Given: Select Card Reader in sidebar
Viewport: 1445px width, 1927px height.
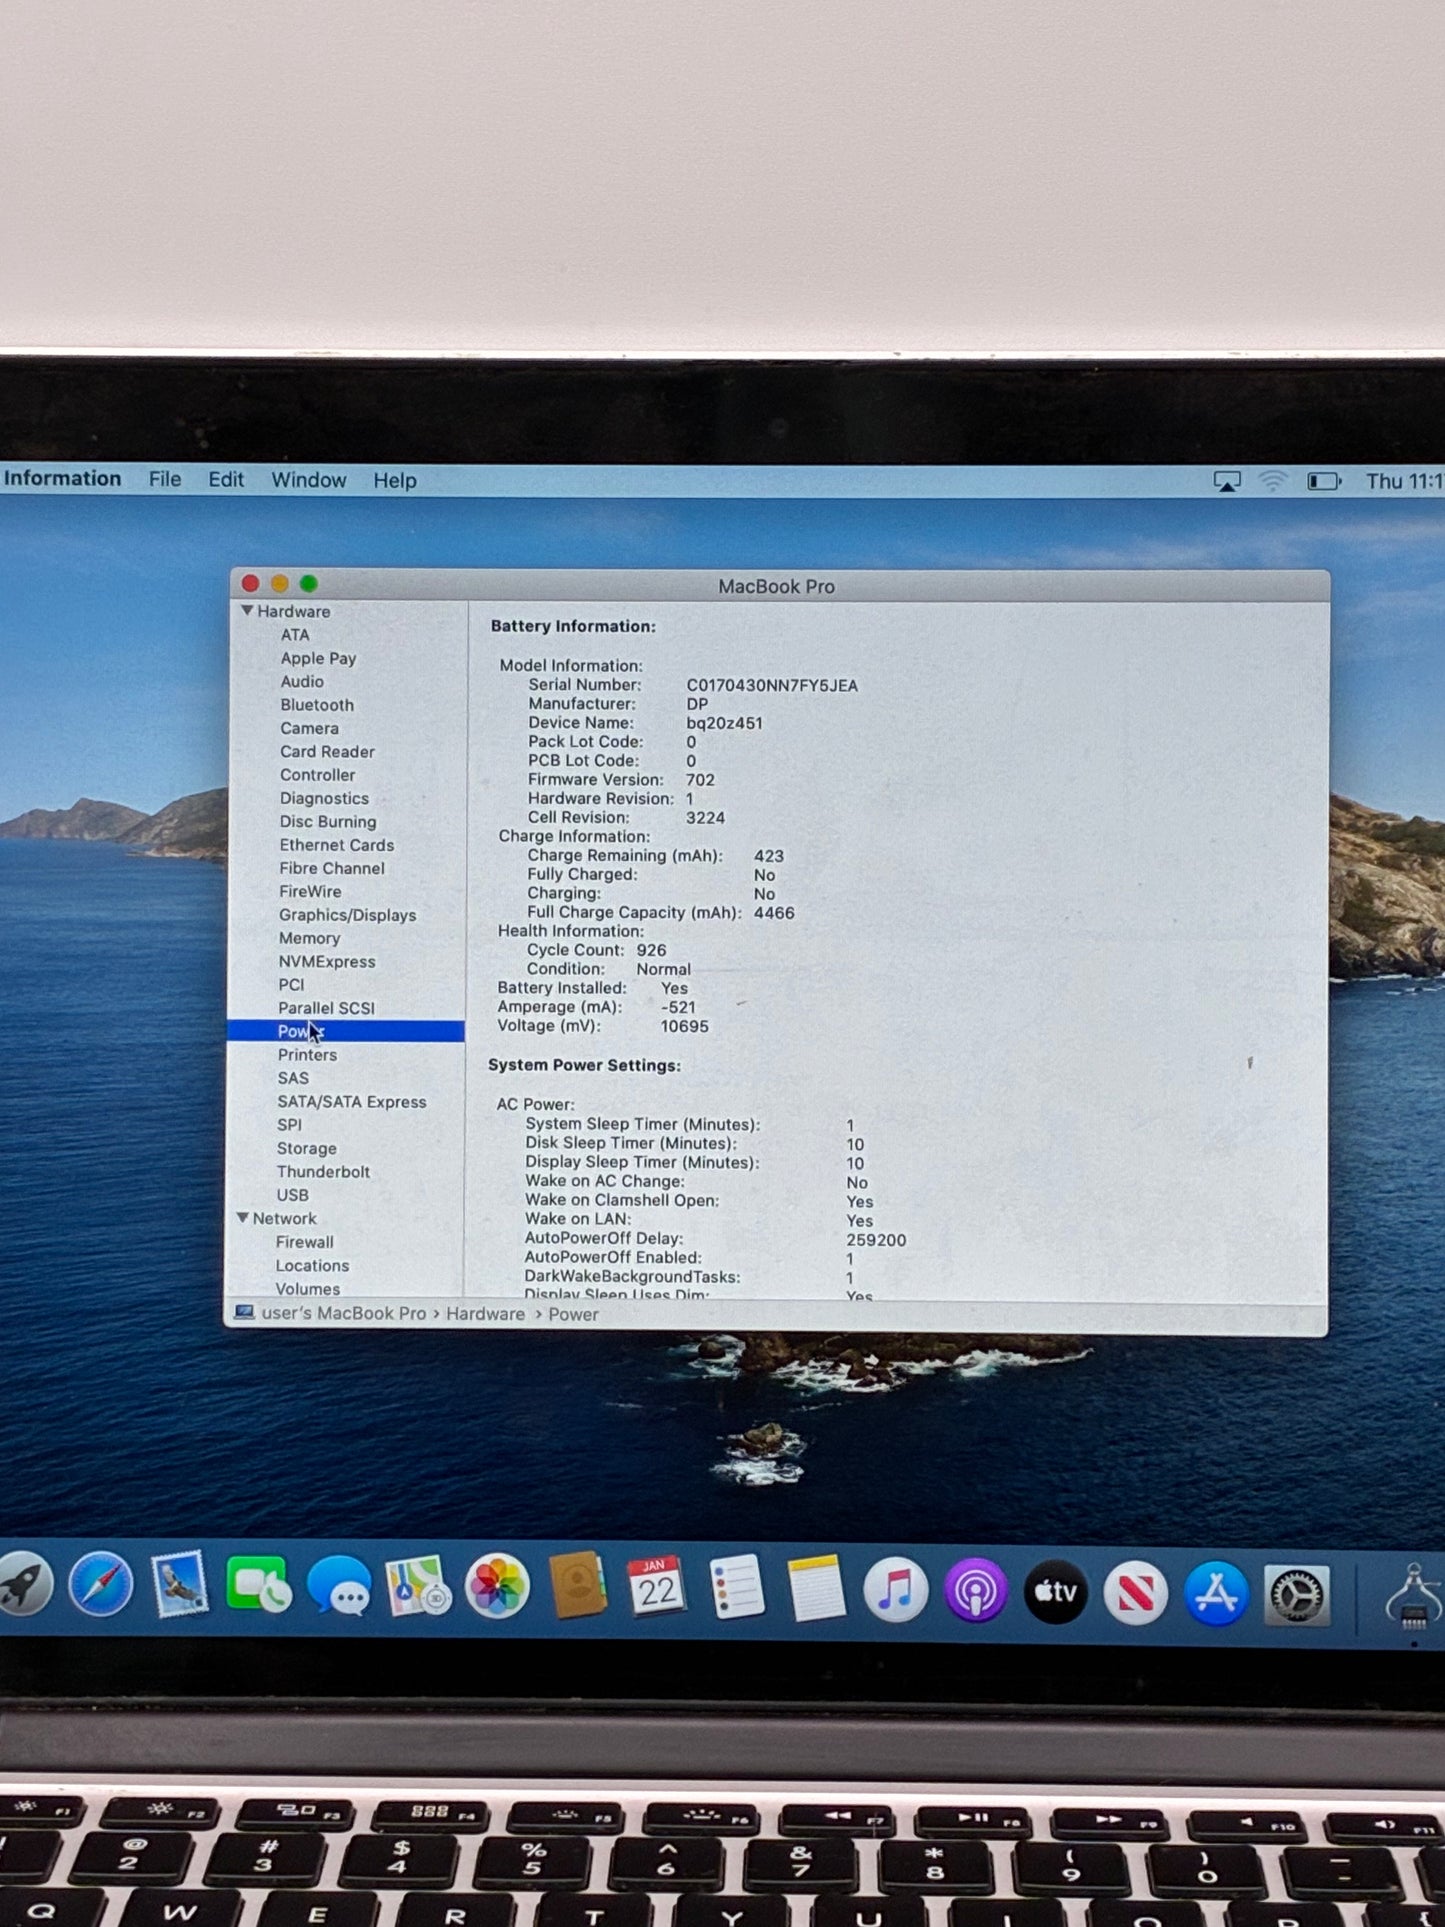Looking at the screenshot, I should tap(327, 751).
